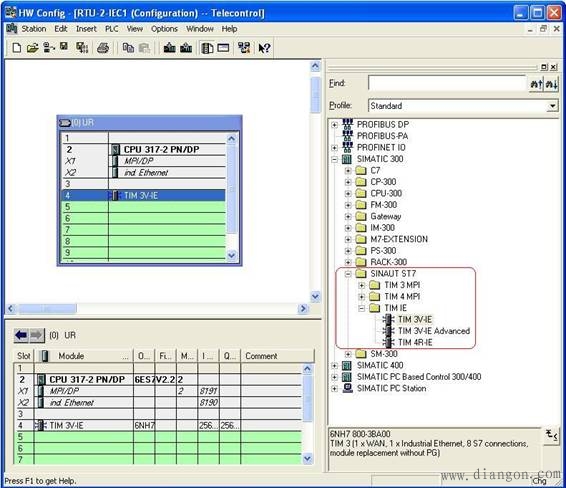Click the Paste toolbar icon

pyautogui.click(x=144, y=48)
